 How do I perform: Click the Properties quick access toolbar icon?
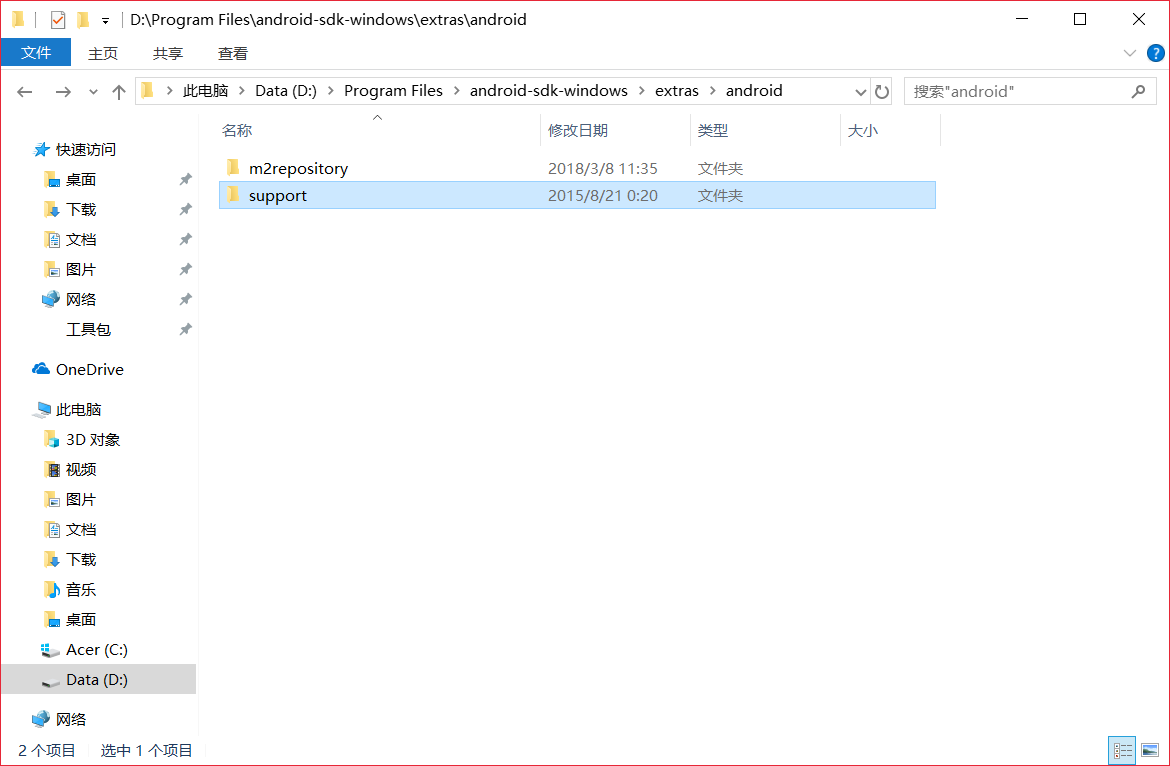(x=57, y=19)
